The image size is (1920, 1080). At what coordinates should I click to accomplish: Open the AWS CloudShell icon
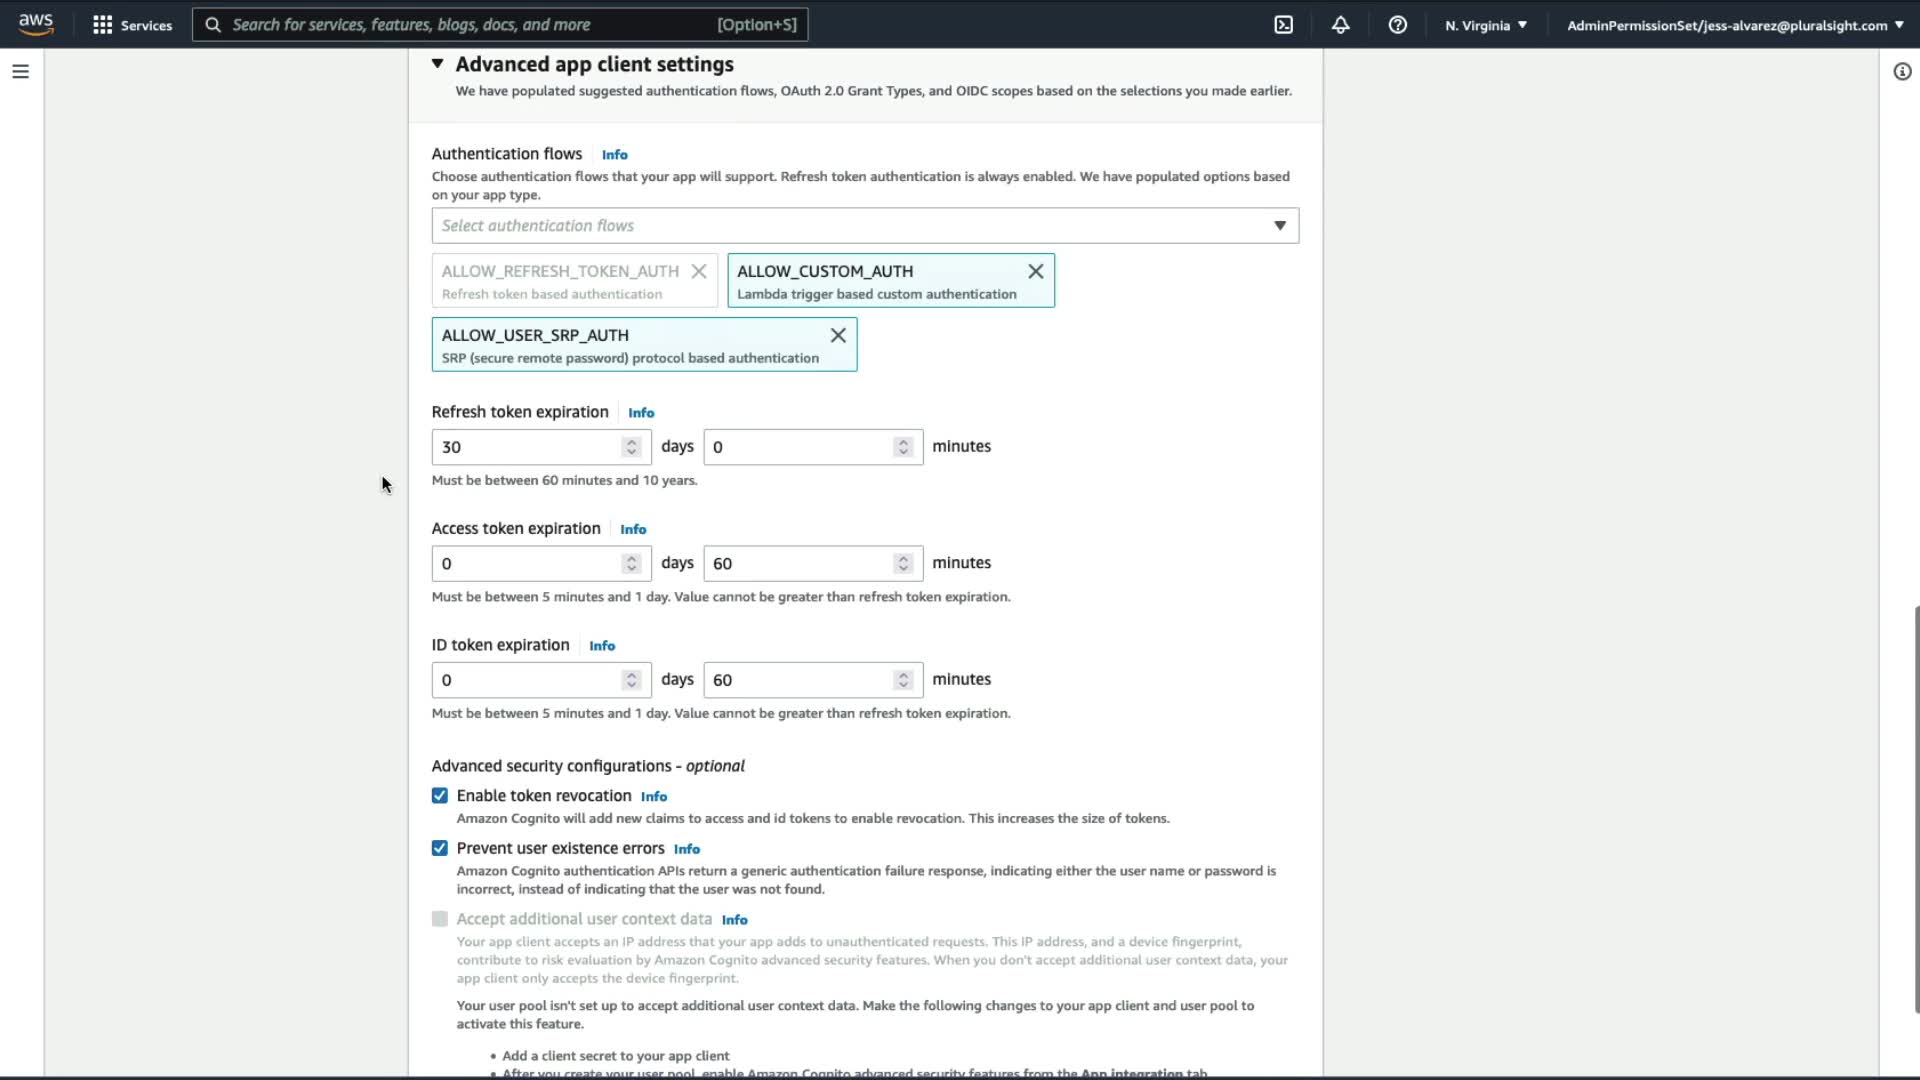click(x=1284, y=25)
